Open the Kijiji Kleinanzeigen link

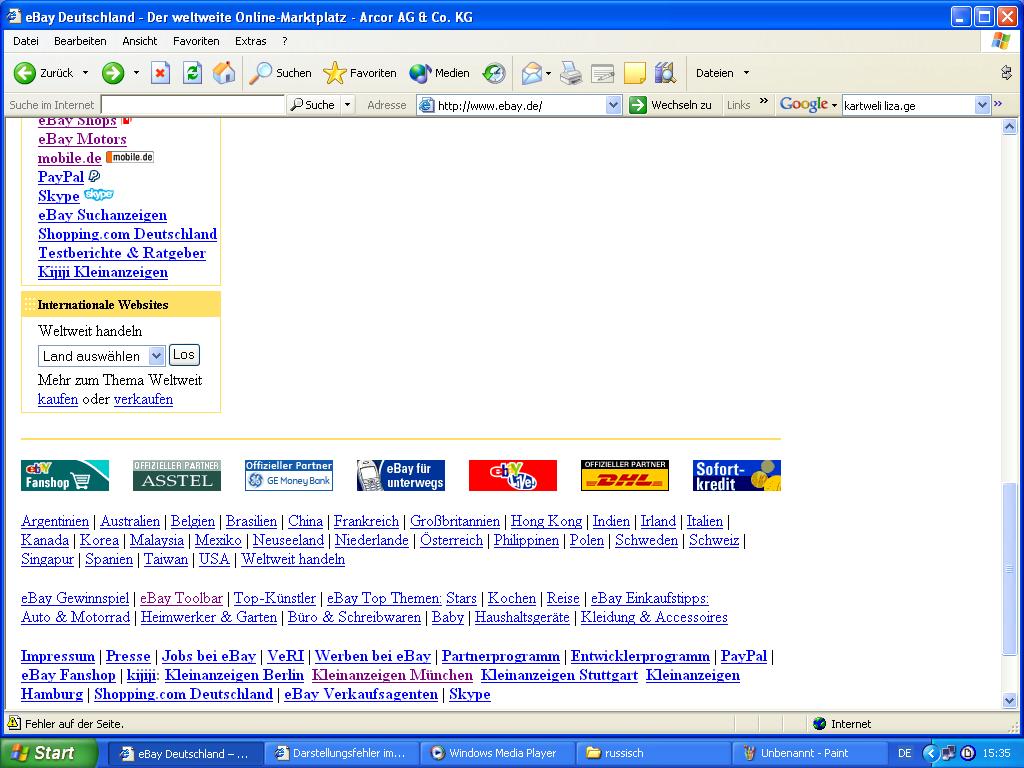(103, 272)
